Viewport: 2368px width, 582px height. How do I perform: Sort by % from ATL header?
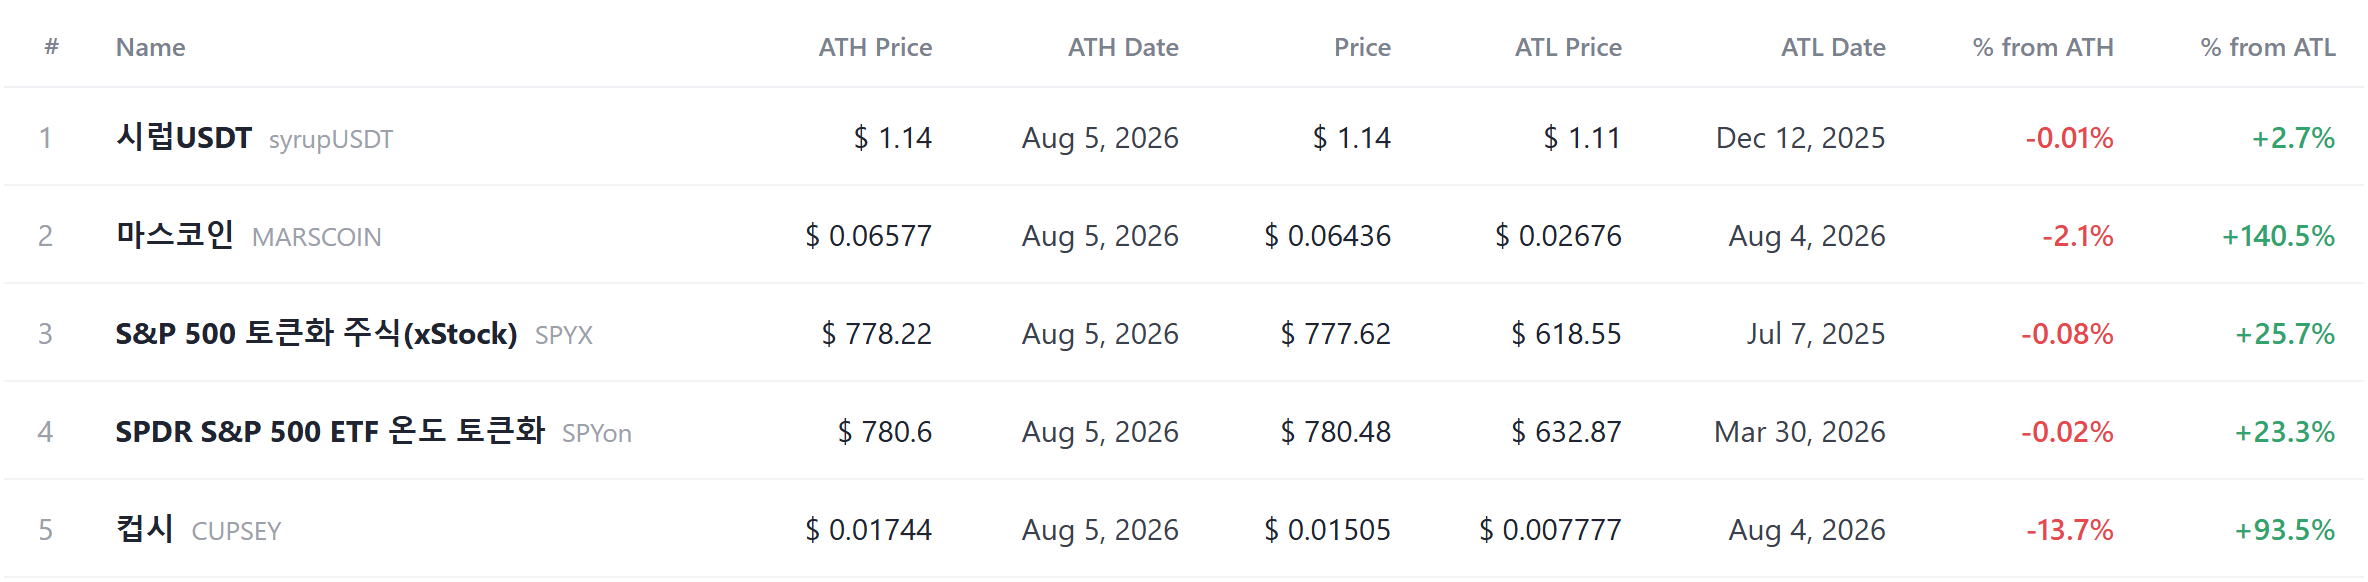pos(2268,47)
